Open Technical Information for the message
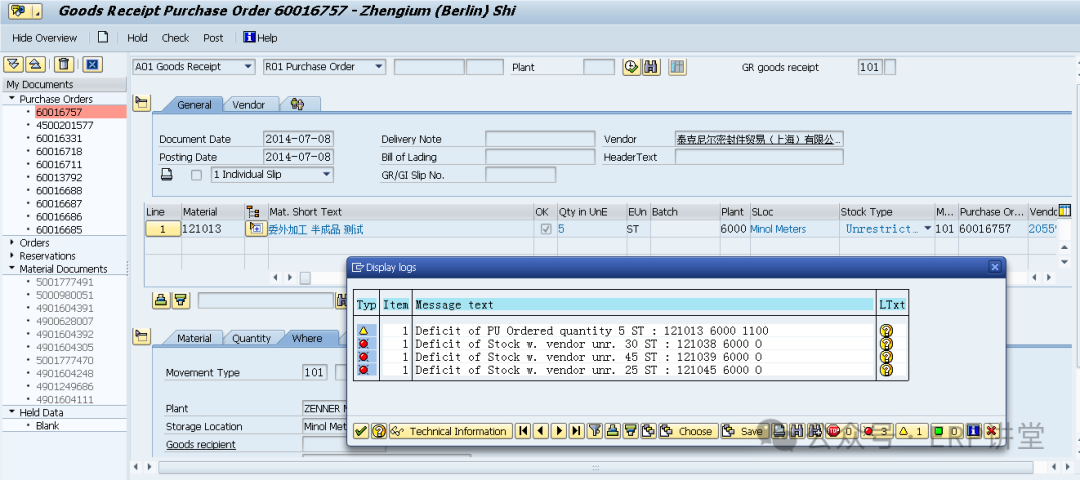This screenshot has width=1080, height=480. click(450, 431)
